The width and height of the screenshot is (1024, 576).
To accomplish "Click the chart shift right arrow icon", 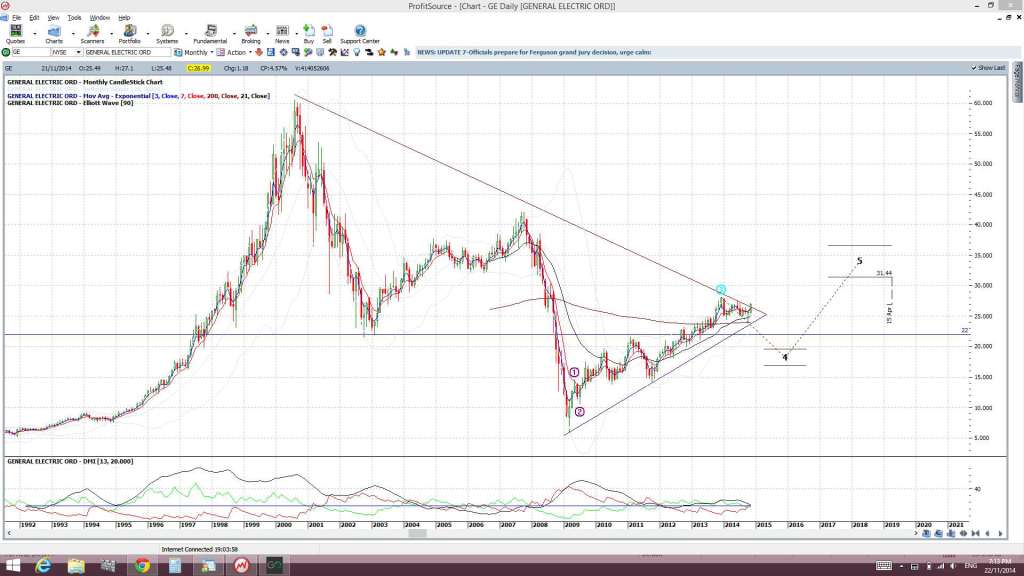I will [x=1000, y=533].
